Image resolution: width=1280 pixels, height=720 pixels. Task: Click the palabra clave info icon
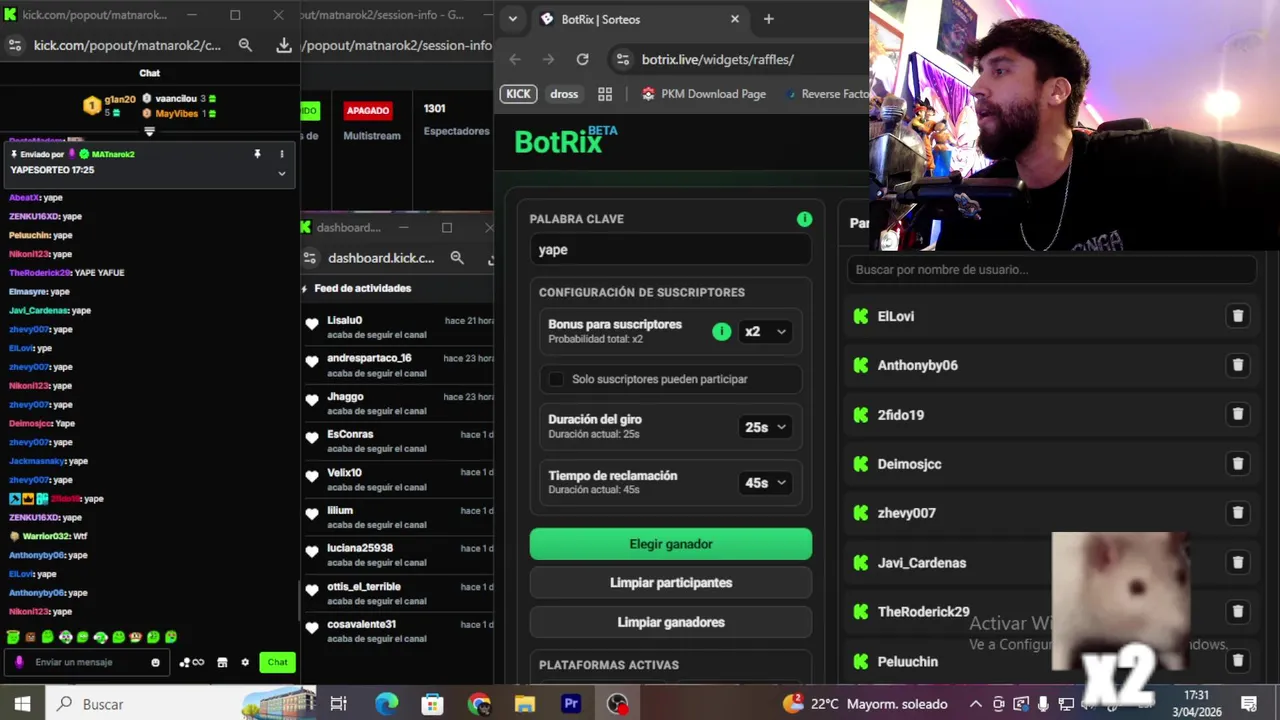coord(804,219)
